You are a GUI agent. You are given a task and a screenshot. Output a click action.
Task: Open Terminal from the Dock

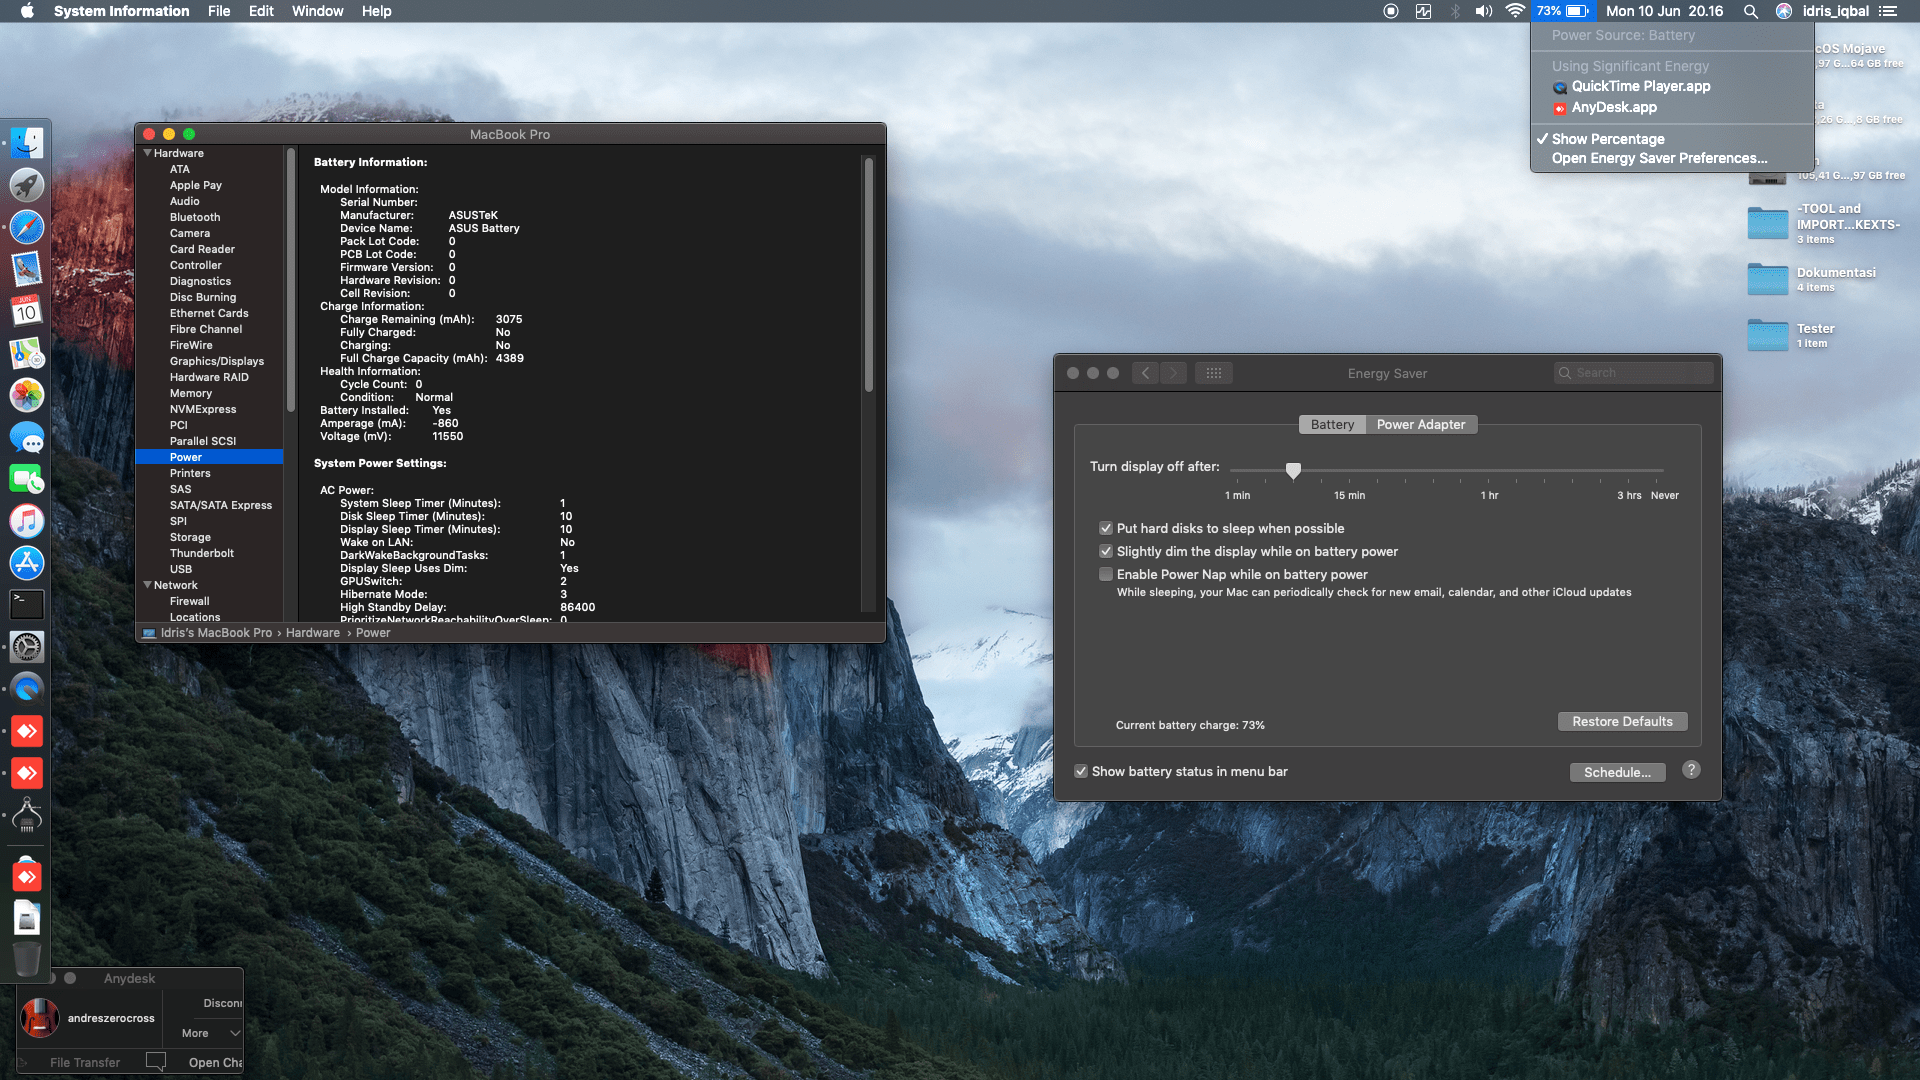point(27,604)
